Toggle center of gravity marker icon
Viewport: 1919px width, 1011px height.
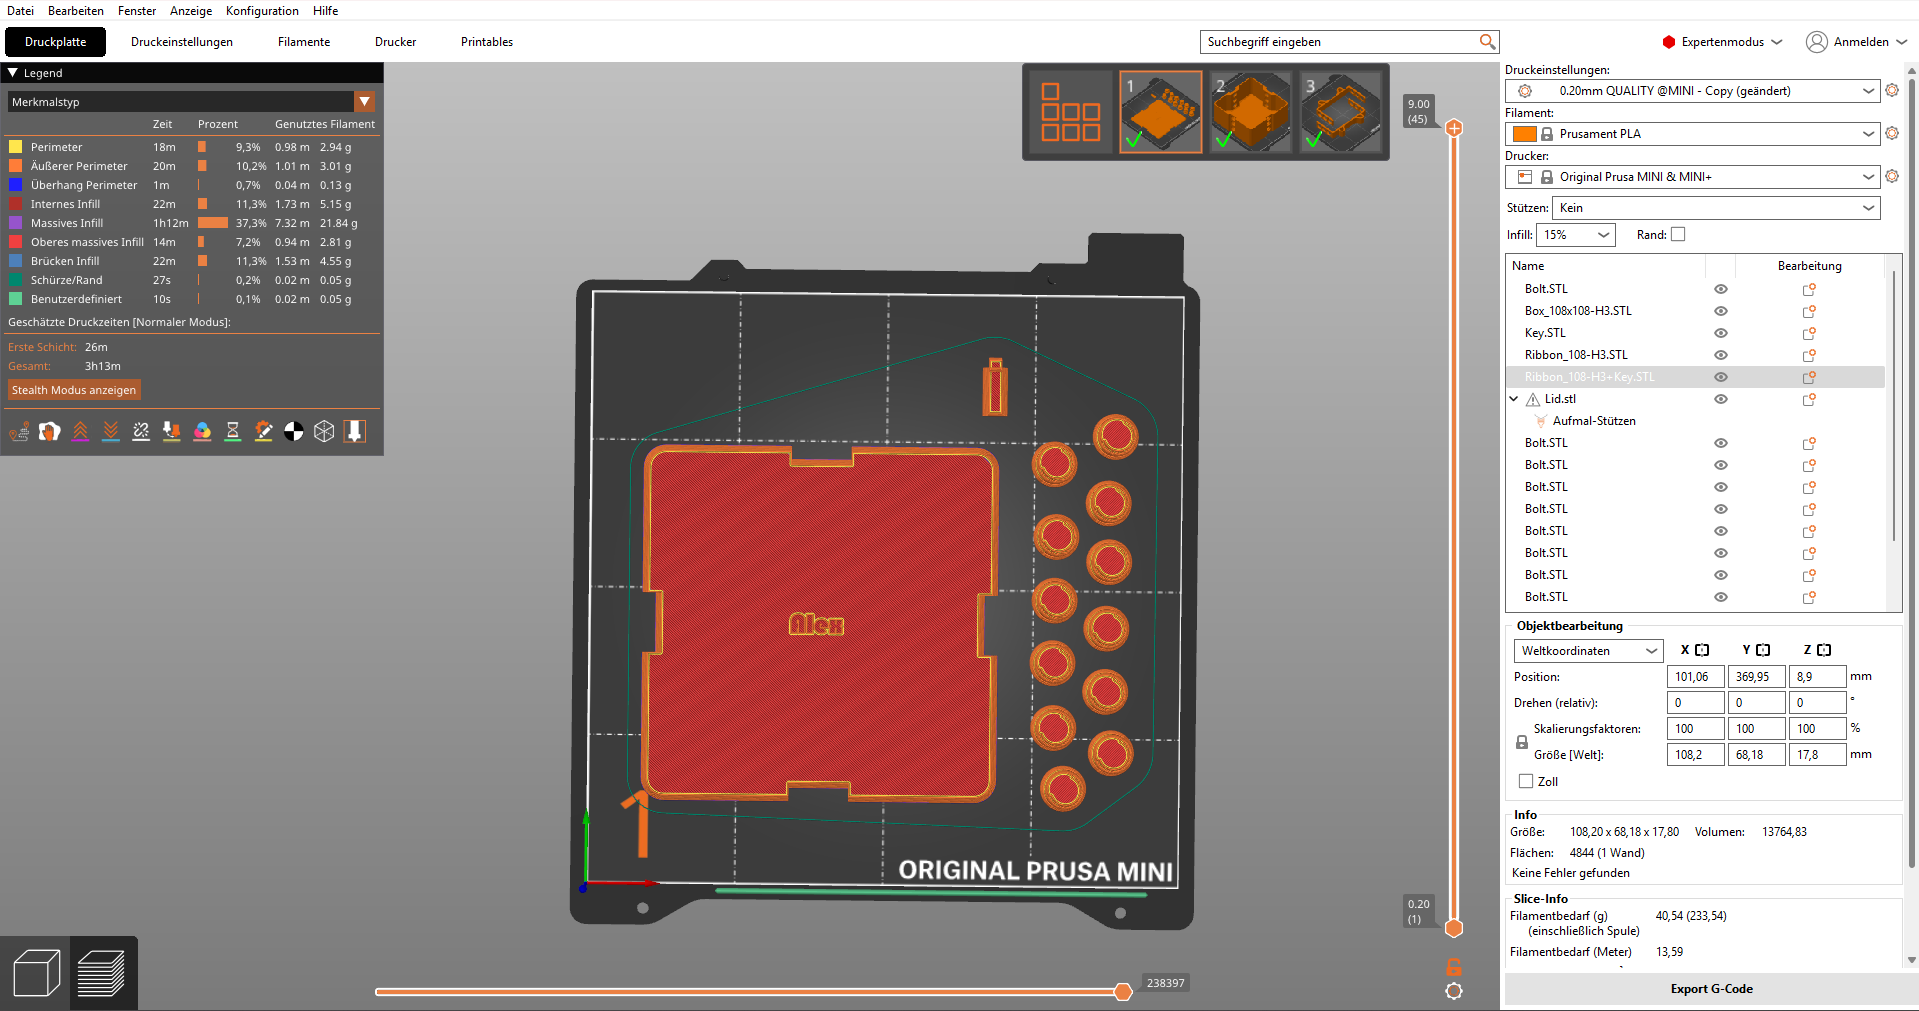294,431
